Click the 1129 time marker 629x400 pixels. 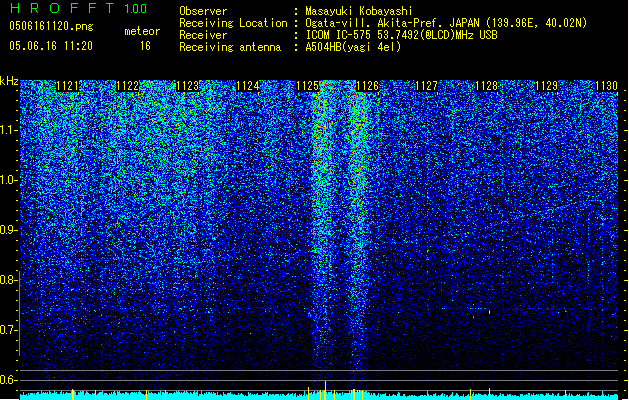pyautogui.click(x=547, y=86)
